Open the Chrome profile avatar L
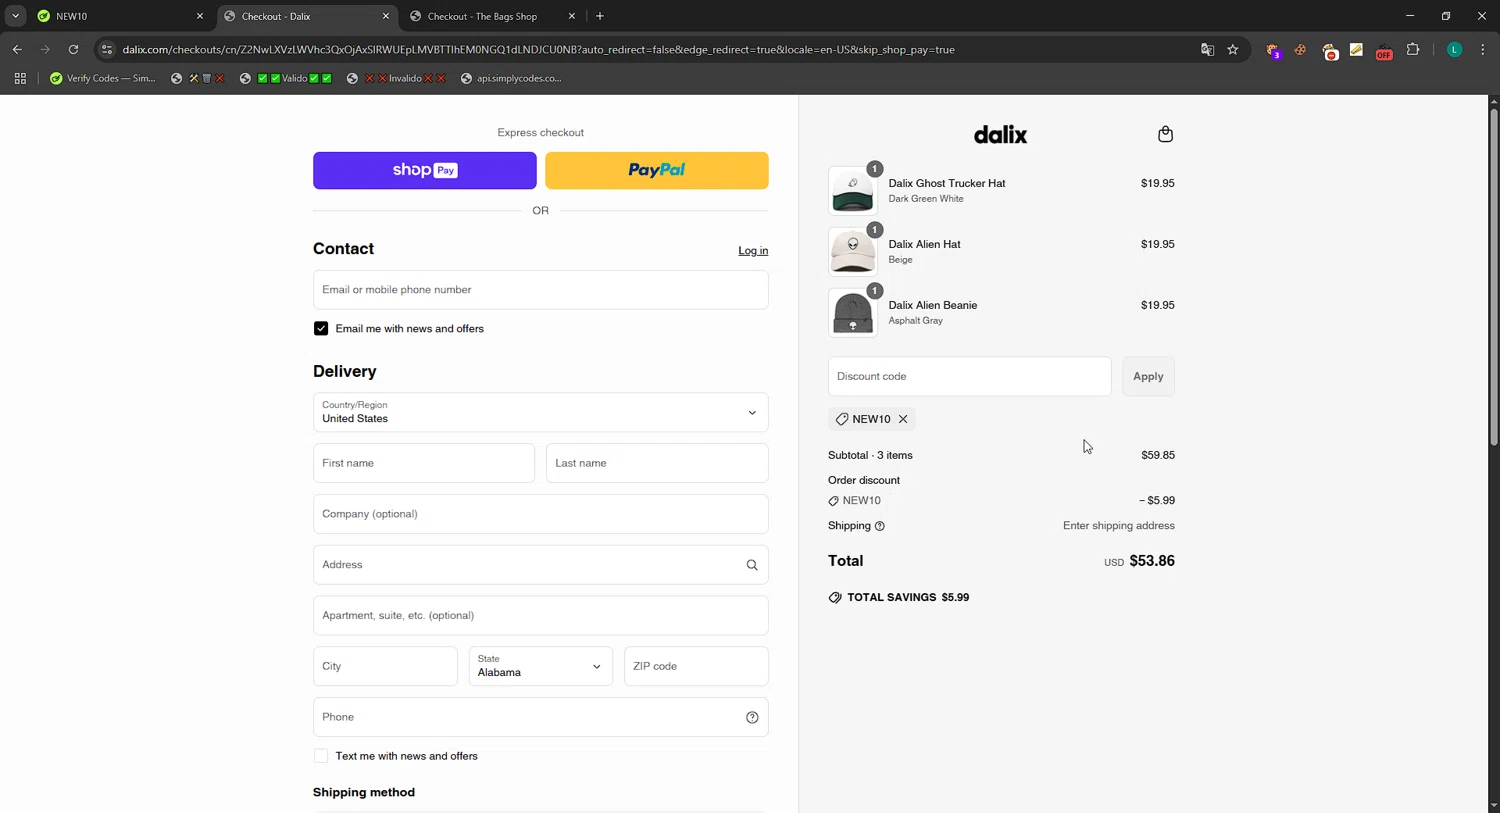Viewport: 1500px width, 813px height. 1454,49
